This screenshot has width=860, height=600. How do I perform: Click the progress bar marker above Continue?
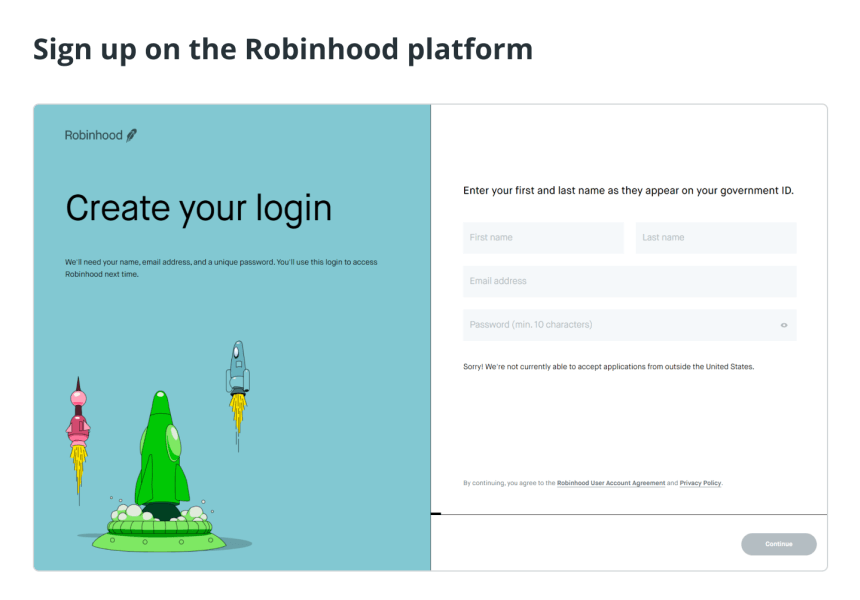[x=436, y=514]
